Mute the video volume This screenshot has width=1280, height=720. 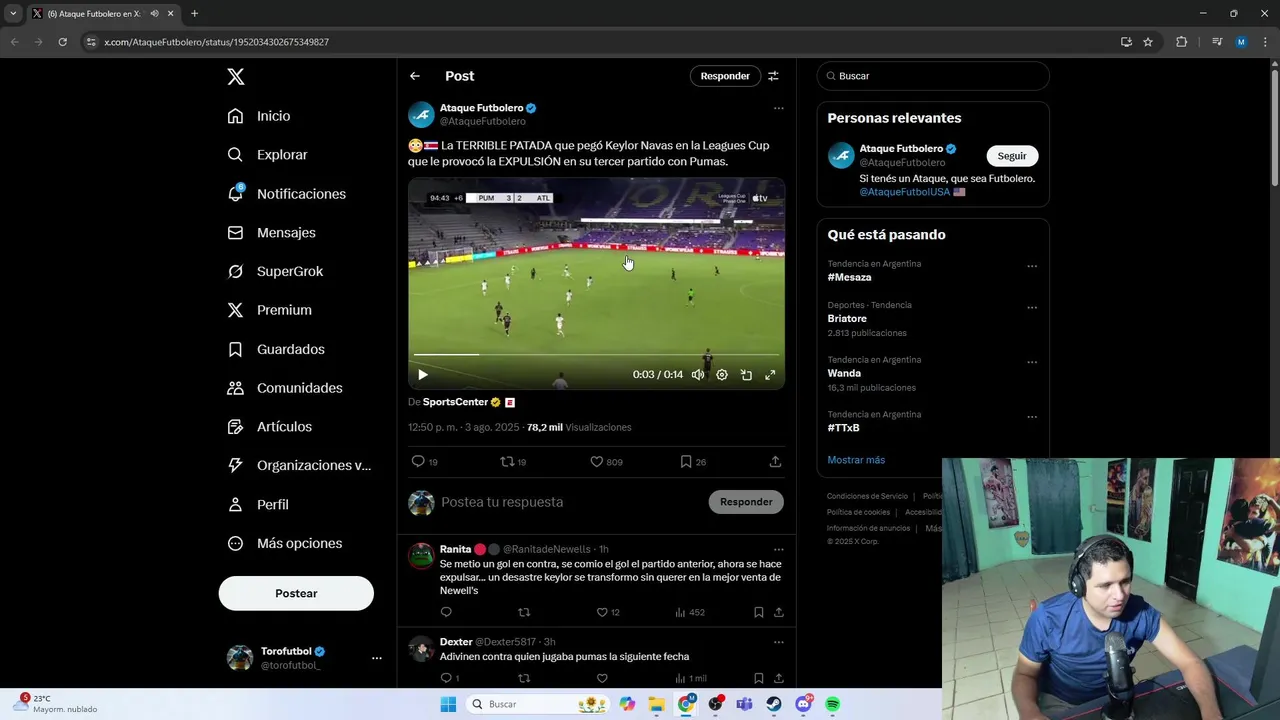[x=698, y=375]
